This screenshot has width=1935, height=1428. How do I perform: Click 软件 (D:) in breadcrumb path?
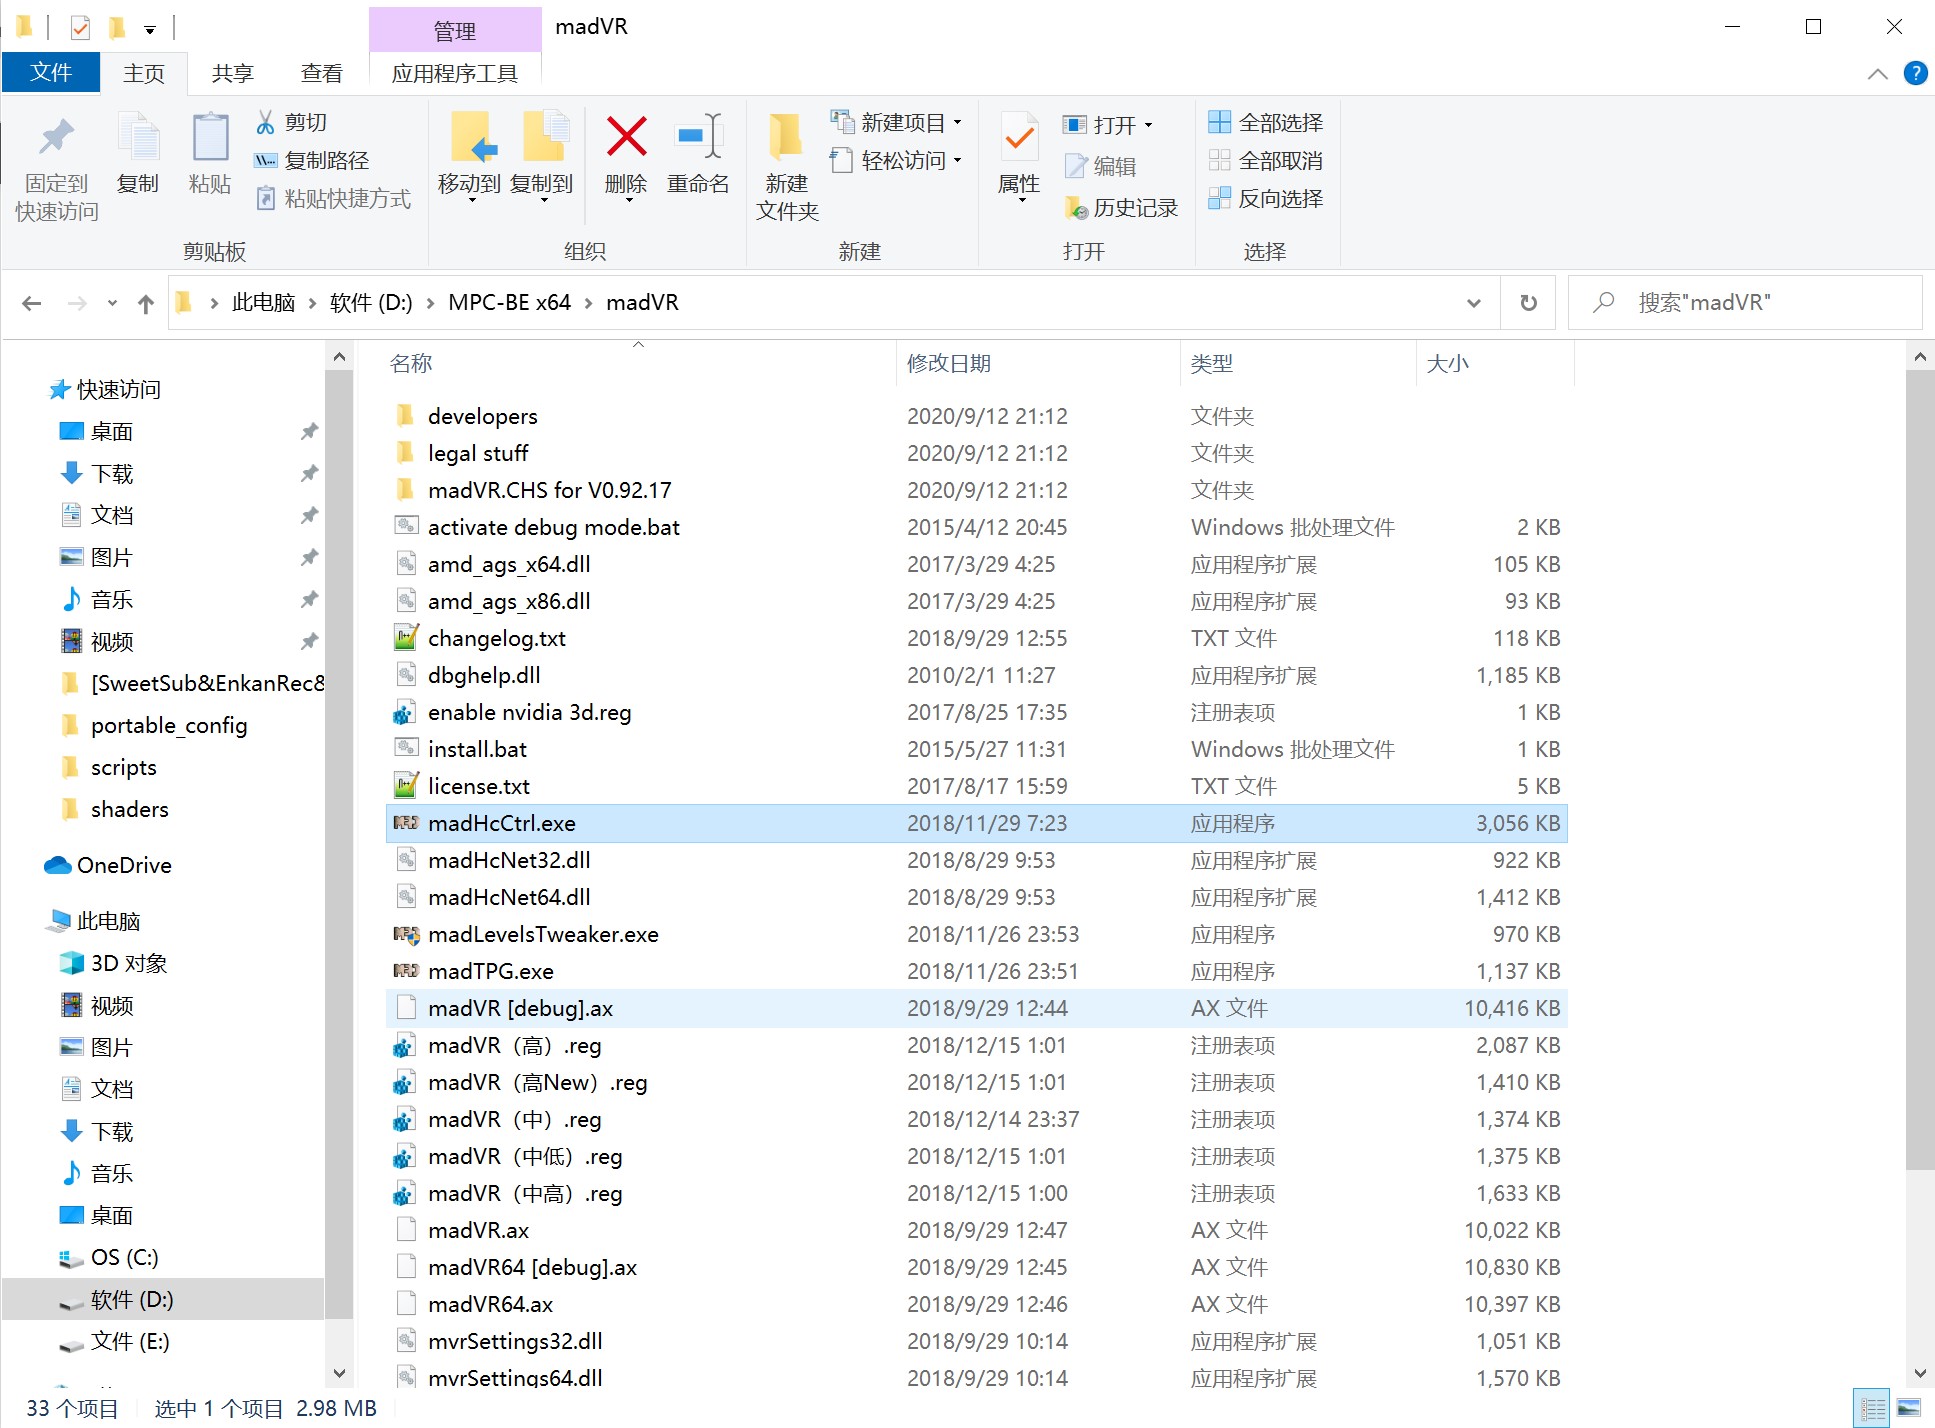tap(371, 302)
